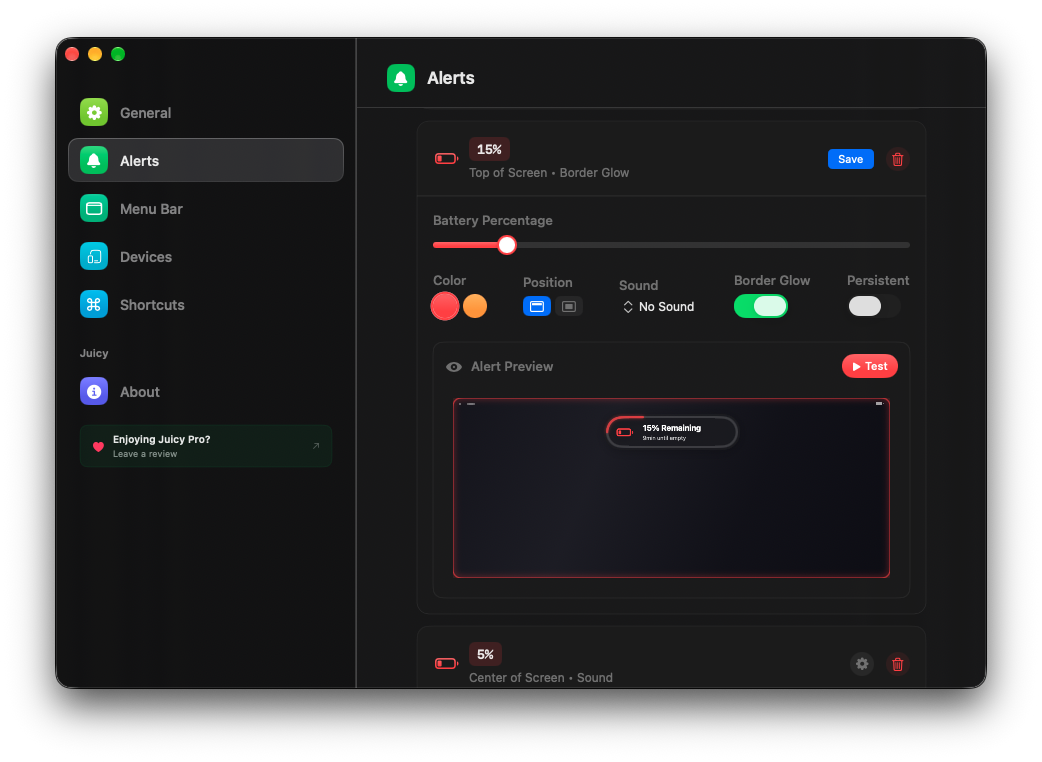Image resolution: width=1042 pixels, height=762 pixels.
Task: Click the heart icon in review banner
Action: coord(98,446)
